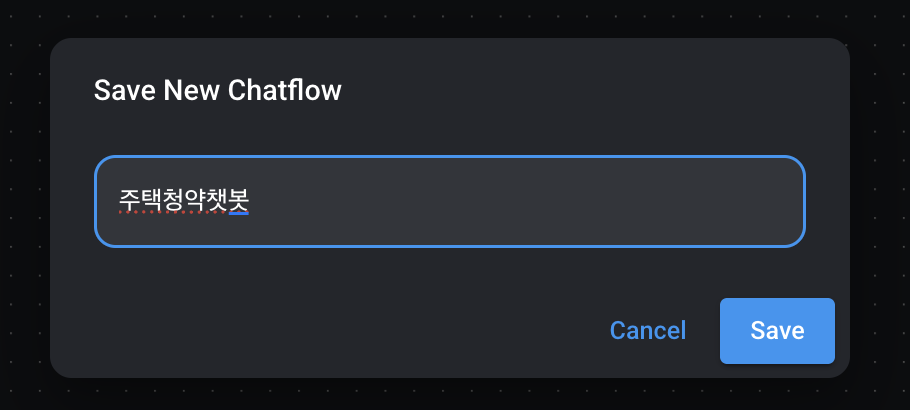Click the word "Chatflow" in the title
The image size is (910, 410).
(285, 91)
